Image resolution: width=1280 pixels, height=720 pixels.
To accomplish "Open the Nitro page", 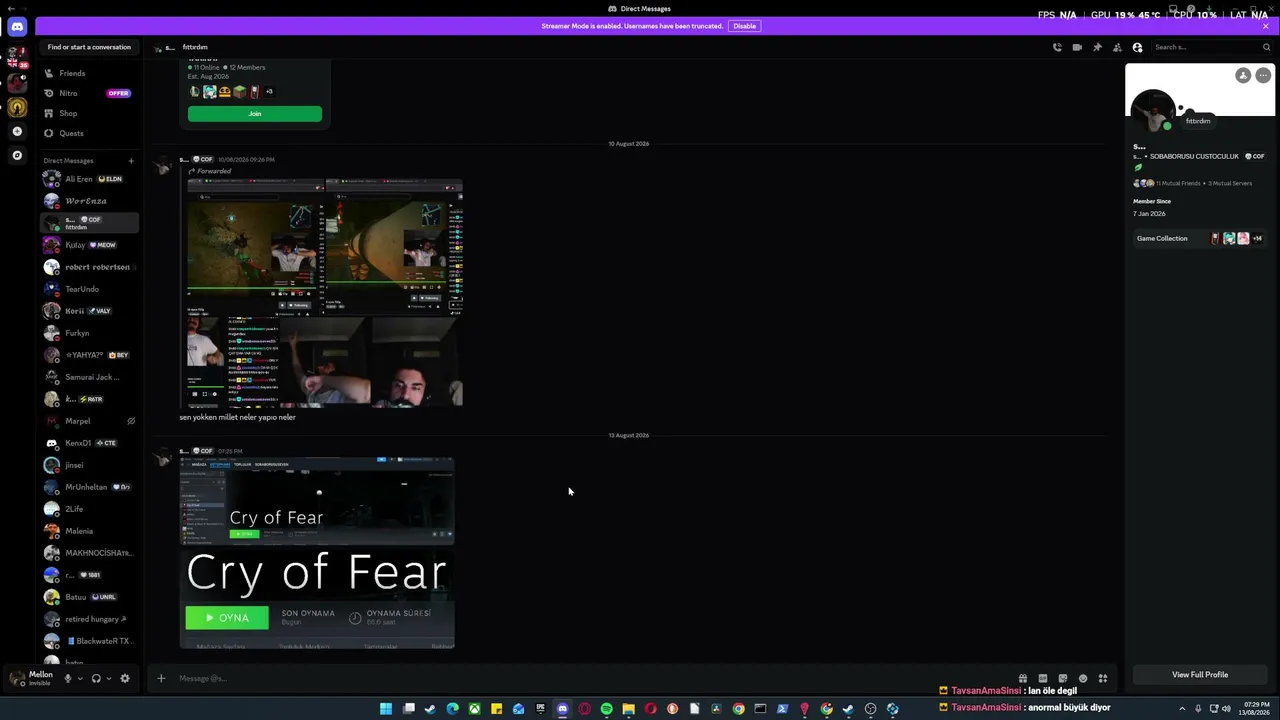I will pyautogui.click(x=90, y=93).
